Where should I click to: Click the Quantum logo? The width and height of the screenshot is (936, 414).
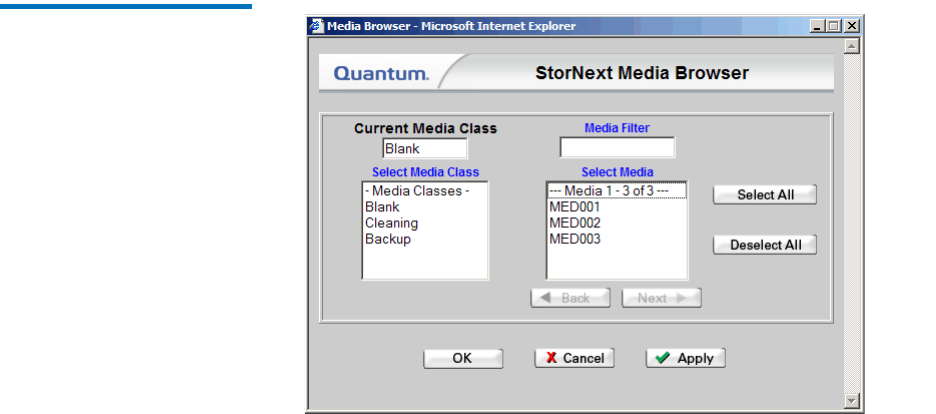coord(381,74)
